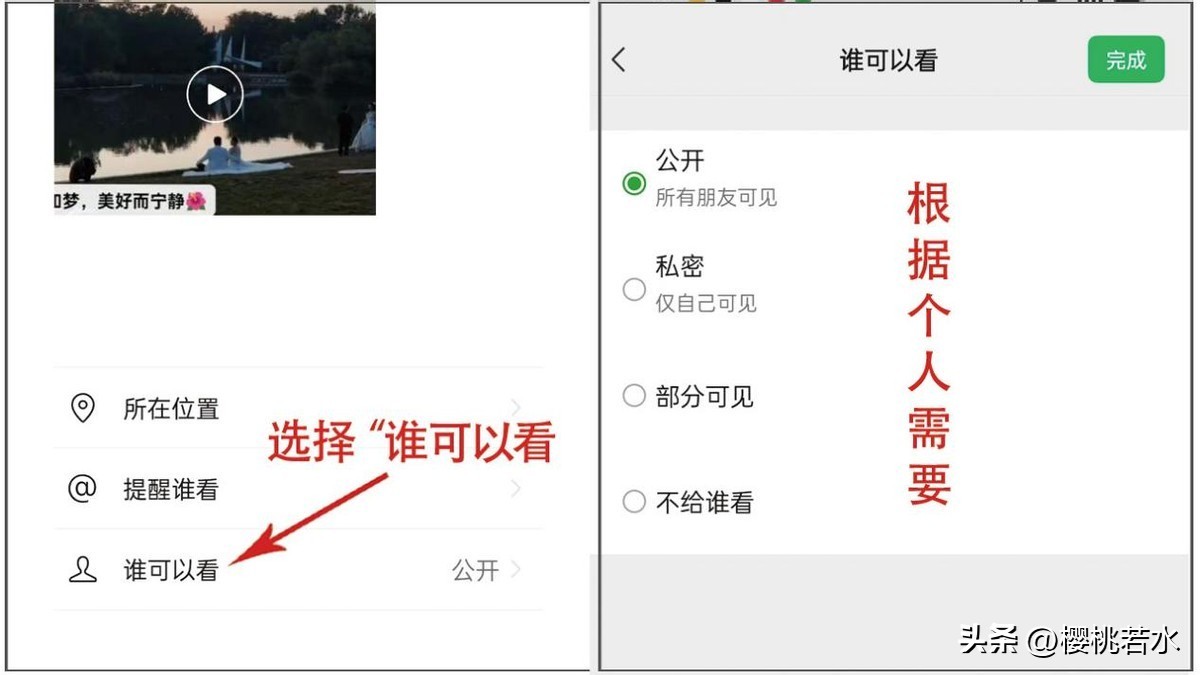The height and width of the screenshot is (675, 1200).
Task: Open the 谁可以看 menu item
Action: tap(298, 570)
